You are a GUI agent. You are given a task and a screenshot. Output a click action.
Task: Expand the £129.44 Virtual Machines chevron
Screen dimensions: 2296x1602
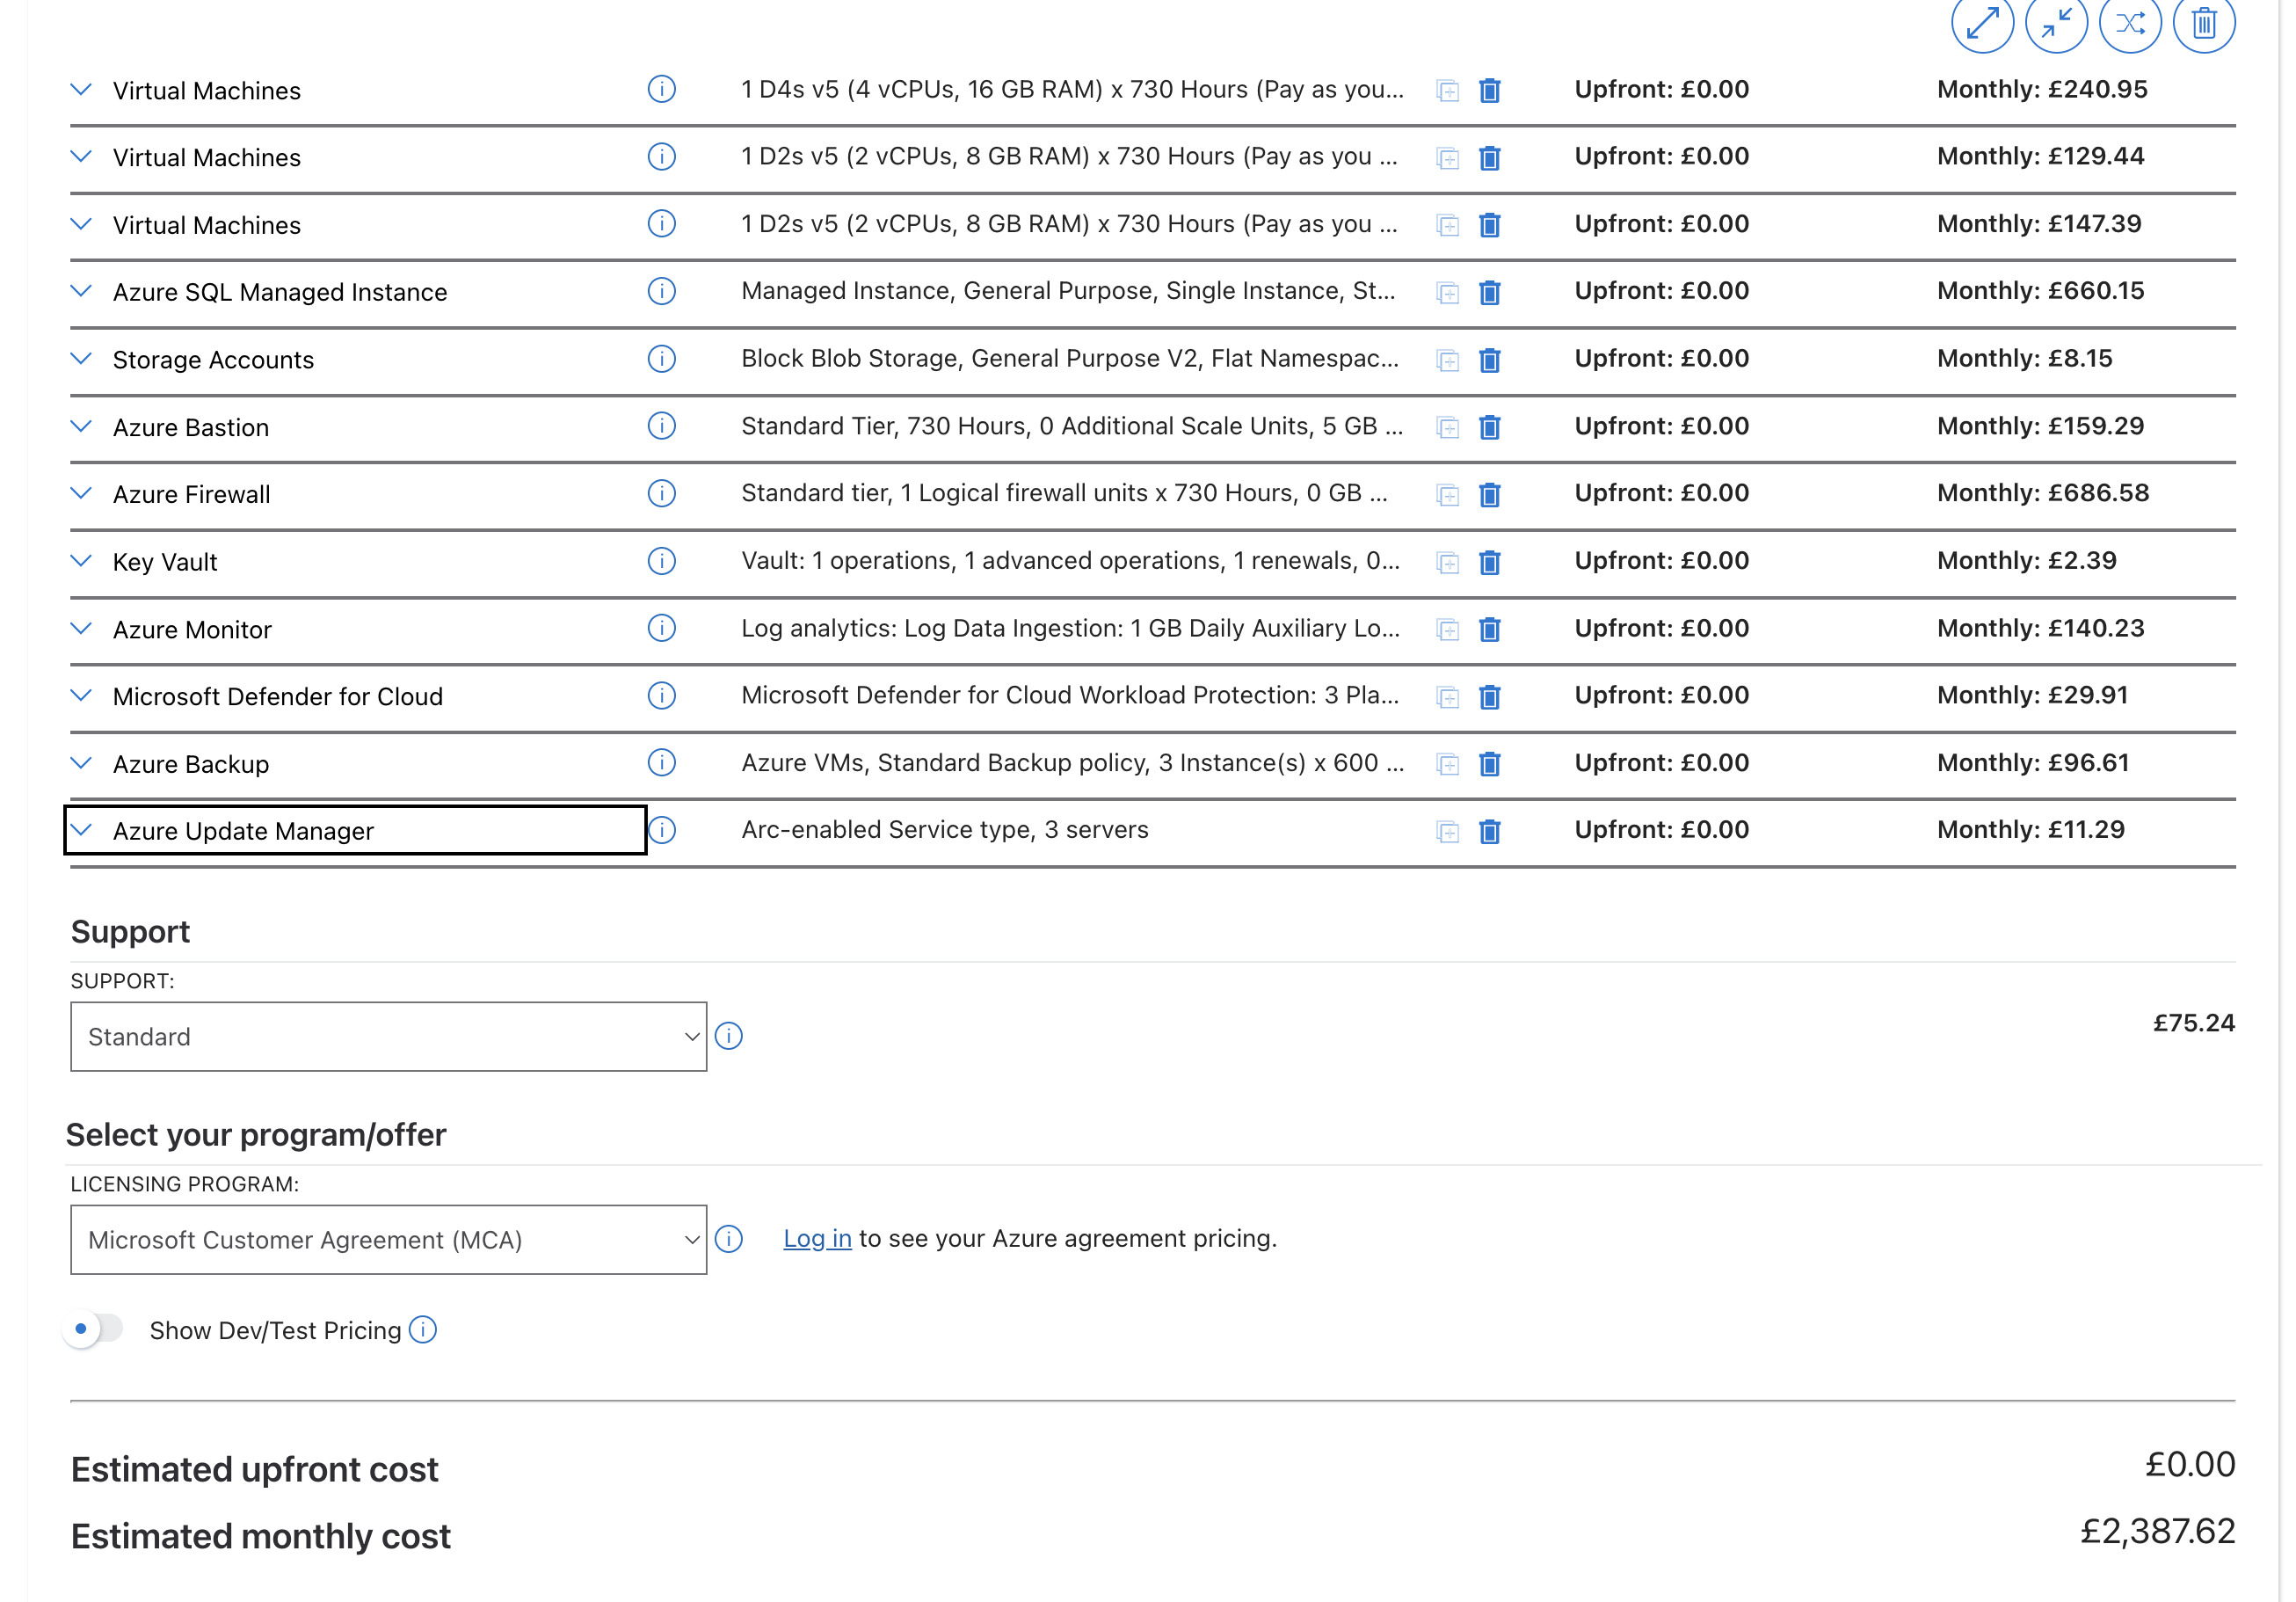pyautogui.click(x=82, y=156)
